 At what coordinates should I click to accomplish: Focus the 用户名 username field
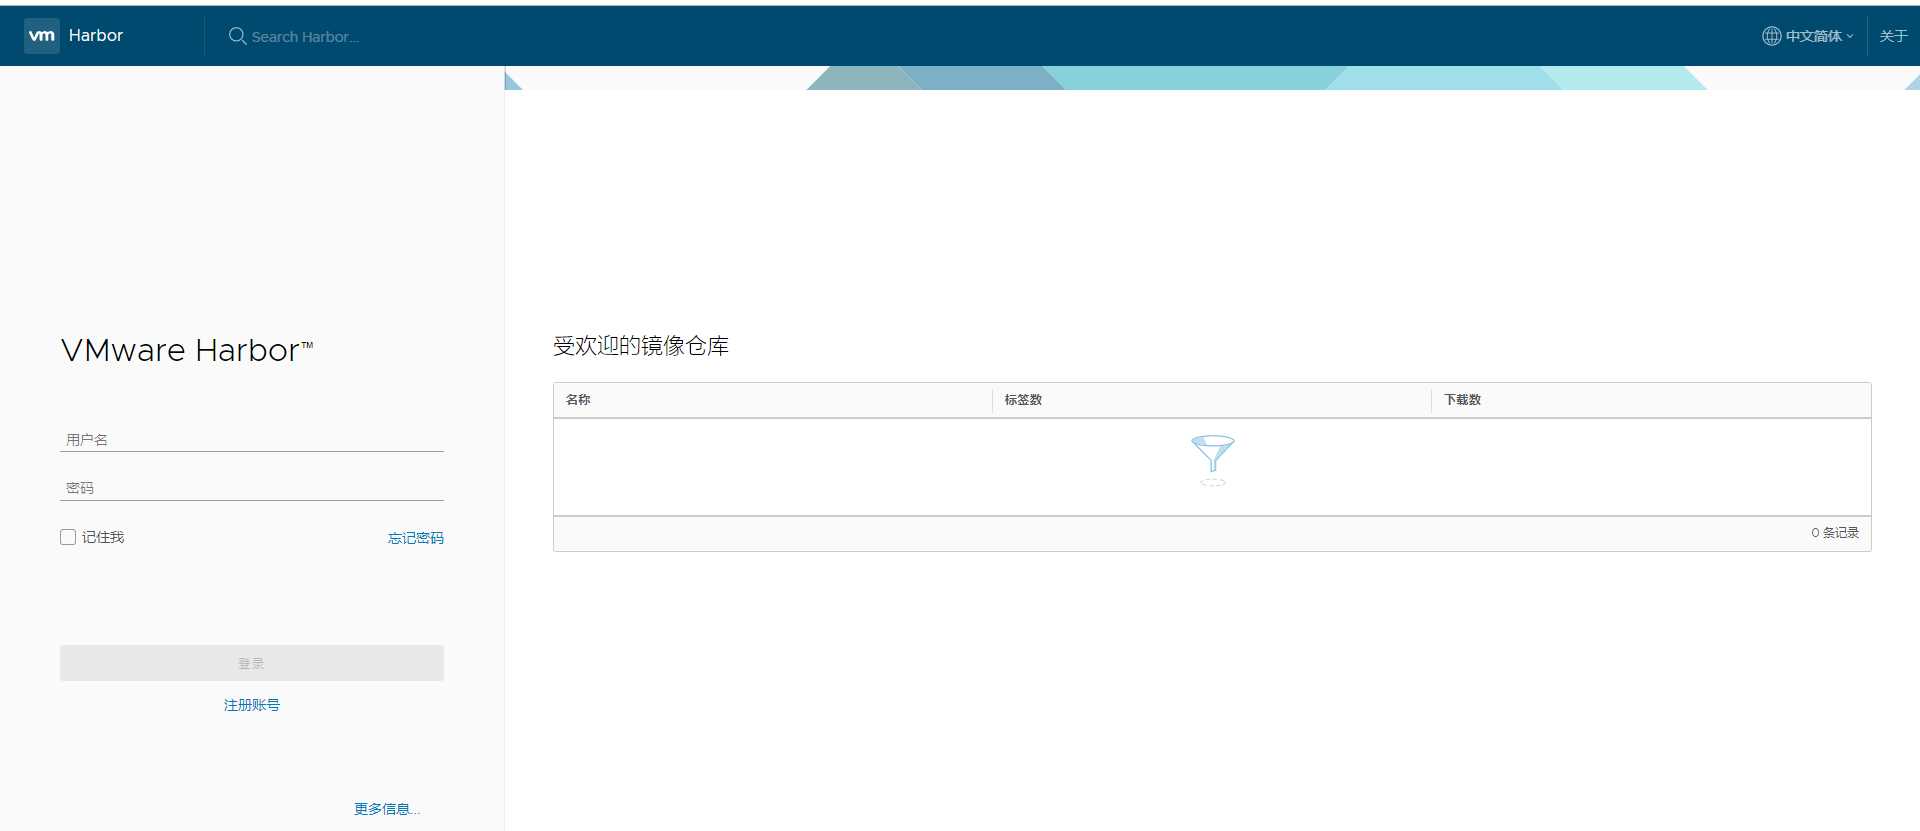252,439
